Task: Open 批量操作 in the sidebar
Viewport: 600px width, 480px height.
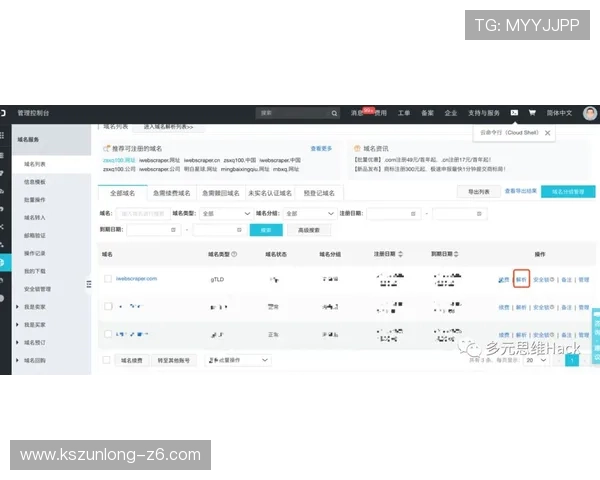Action: click(35, 200)
